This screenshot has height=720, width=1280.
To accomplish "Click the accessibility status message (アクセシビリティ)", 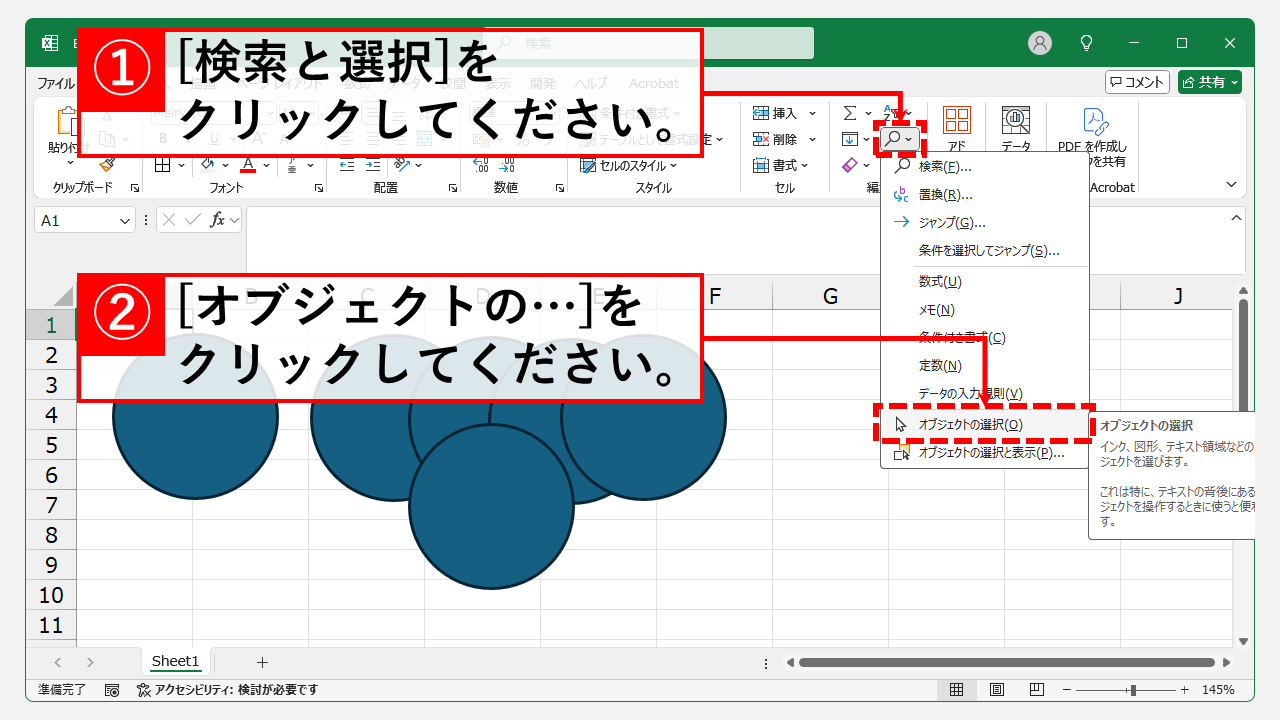I will point(227,690).
